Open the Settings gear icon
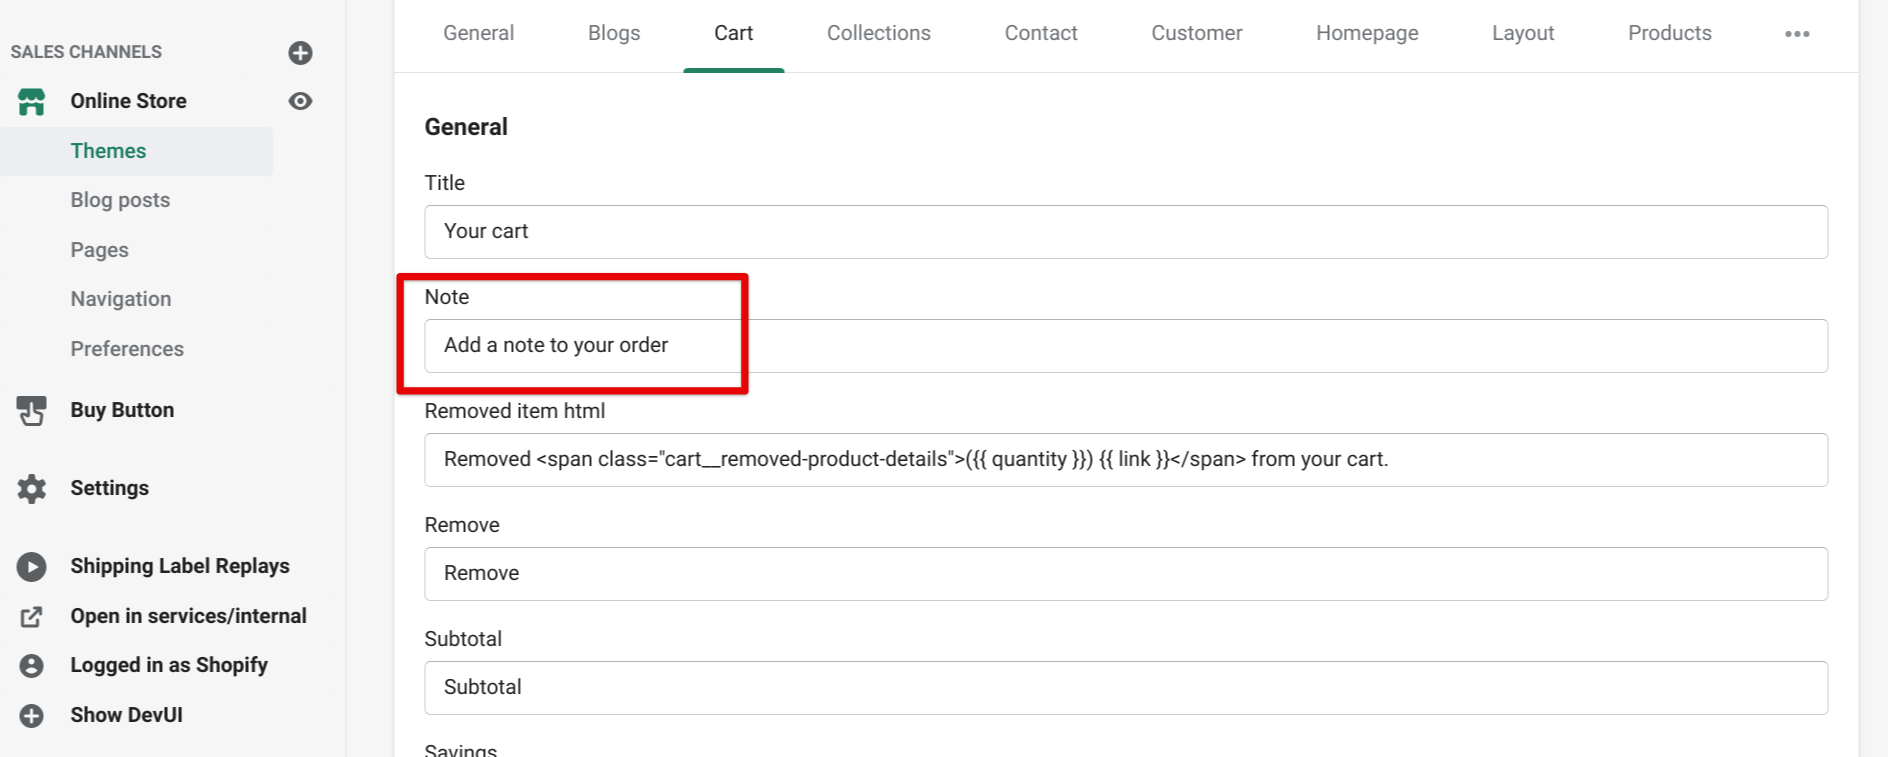Screen dimensions: 1888x757 (x=32, y=488)
